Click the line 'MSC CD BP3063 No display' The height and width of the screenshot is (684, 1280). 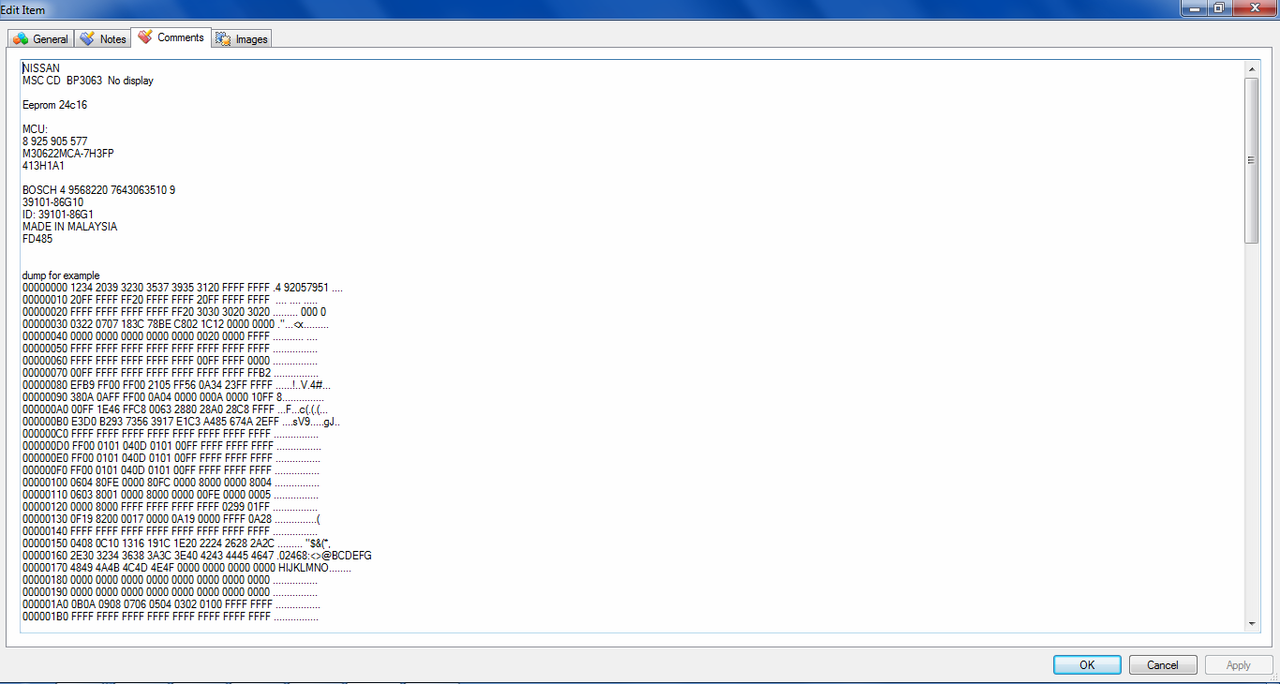point(88,80)
